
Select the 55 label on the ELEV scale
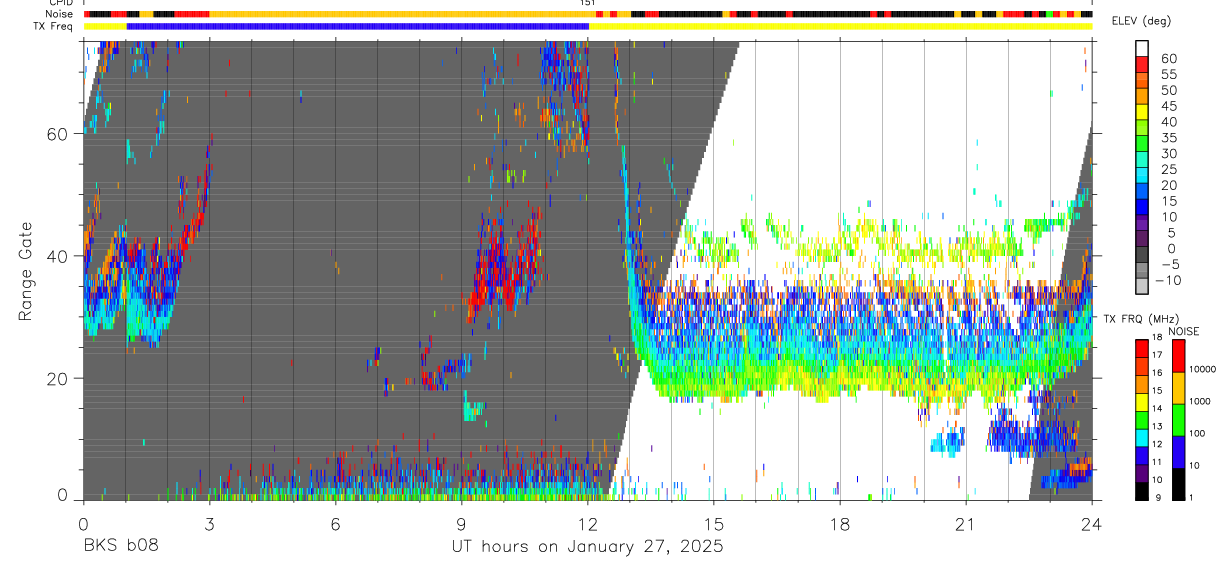tap(1168, 74)
